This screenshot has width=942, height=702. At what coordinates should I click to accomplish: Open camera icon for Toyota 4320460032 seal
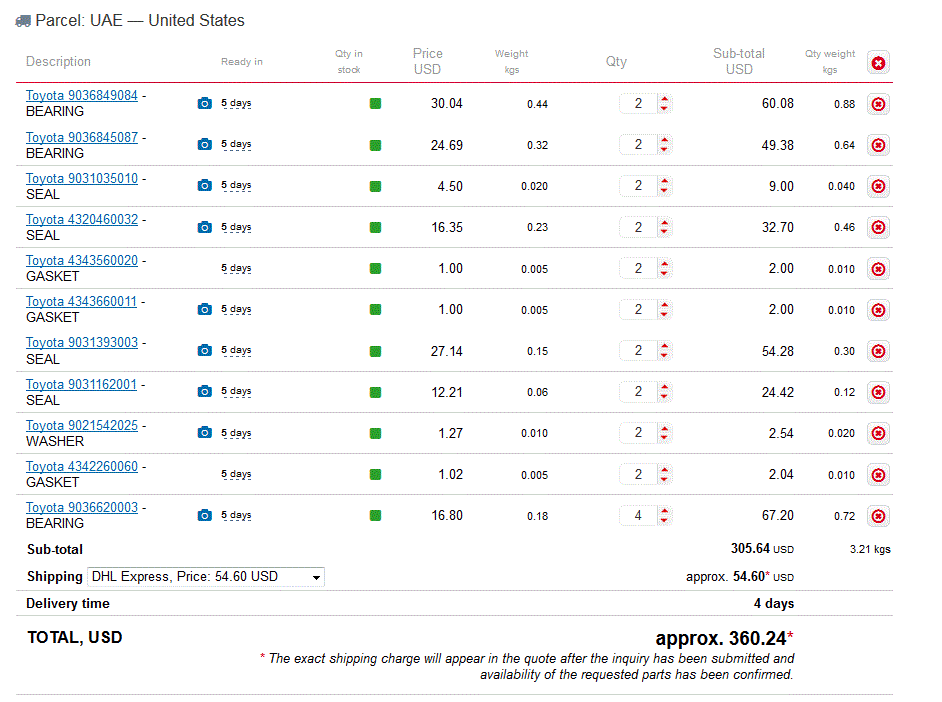coord(204,227)
